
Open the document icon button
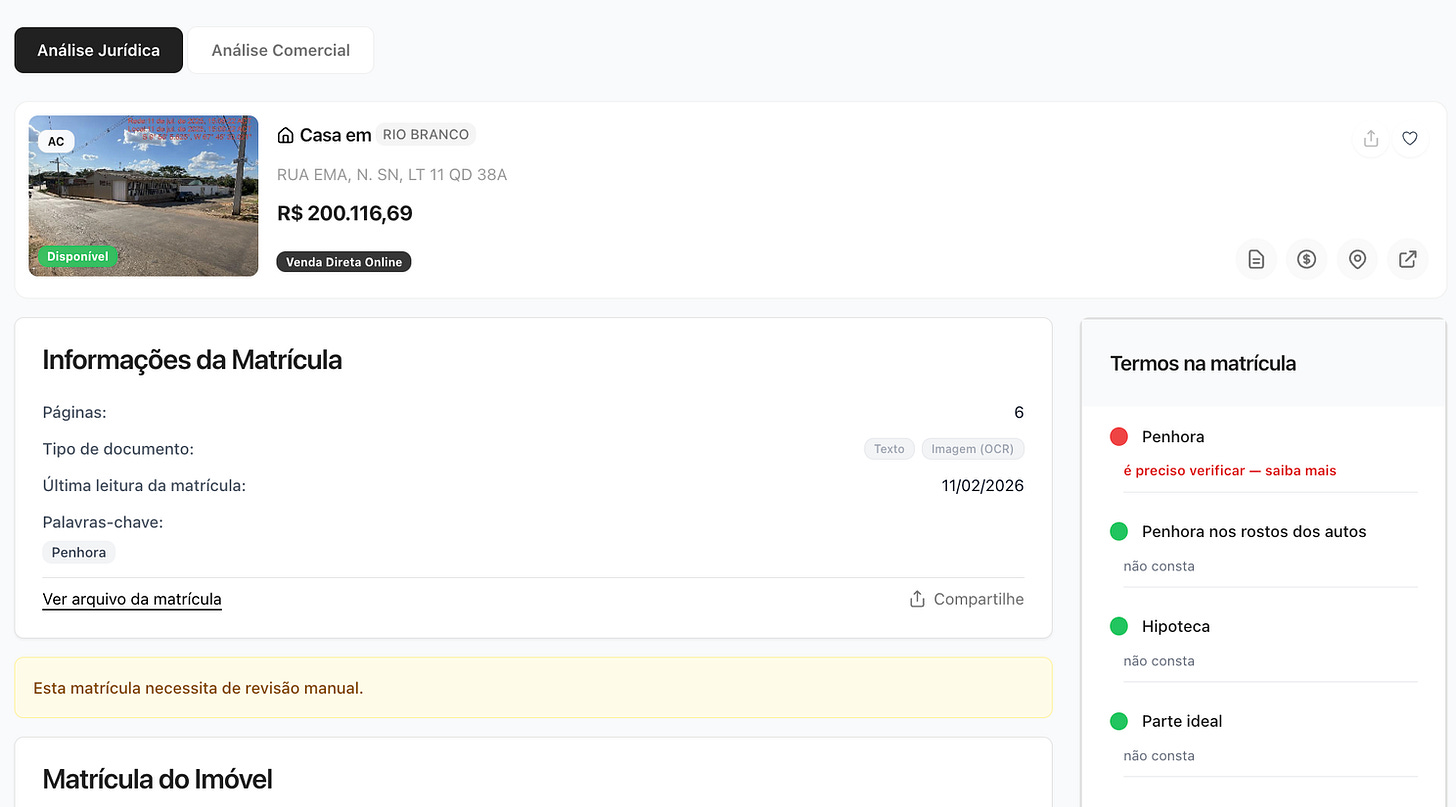pyautogui.click(x=1256, y=259)
